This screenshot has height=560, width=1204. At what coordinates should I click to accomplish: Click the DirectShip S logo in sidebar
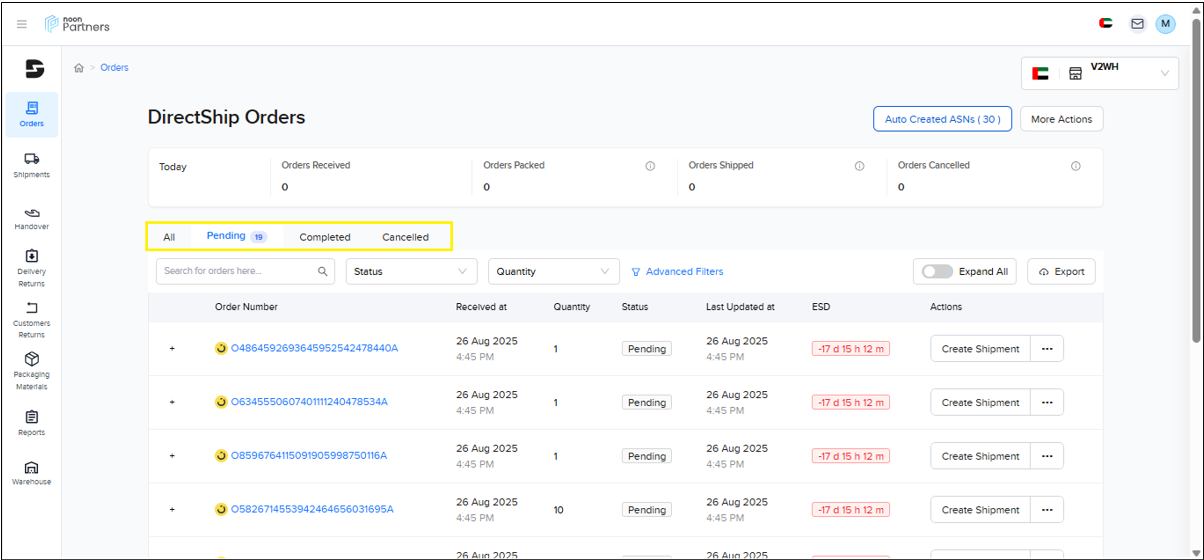(x=34, y=68)
